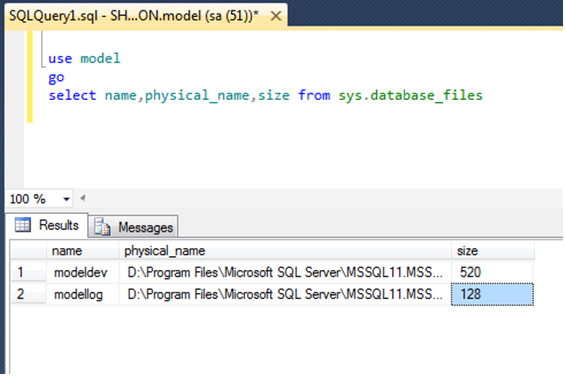Select the SQLQuery1.sql query tab
565x385 pixels.
134,16
